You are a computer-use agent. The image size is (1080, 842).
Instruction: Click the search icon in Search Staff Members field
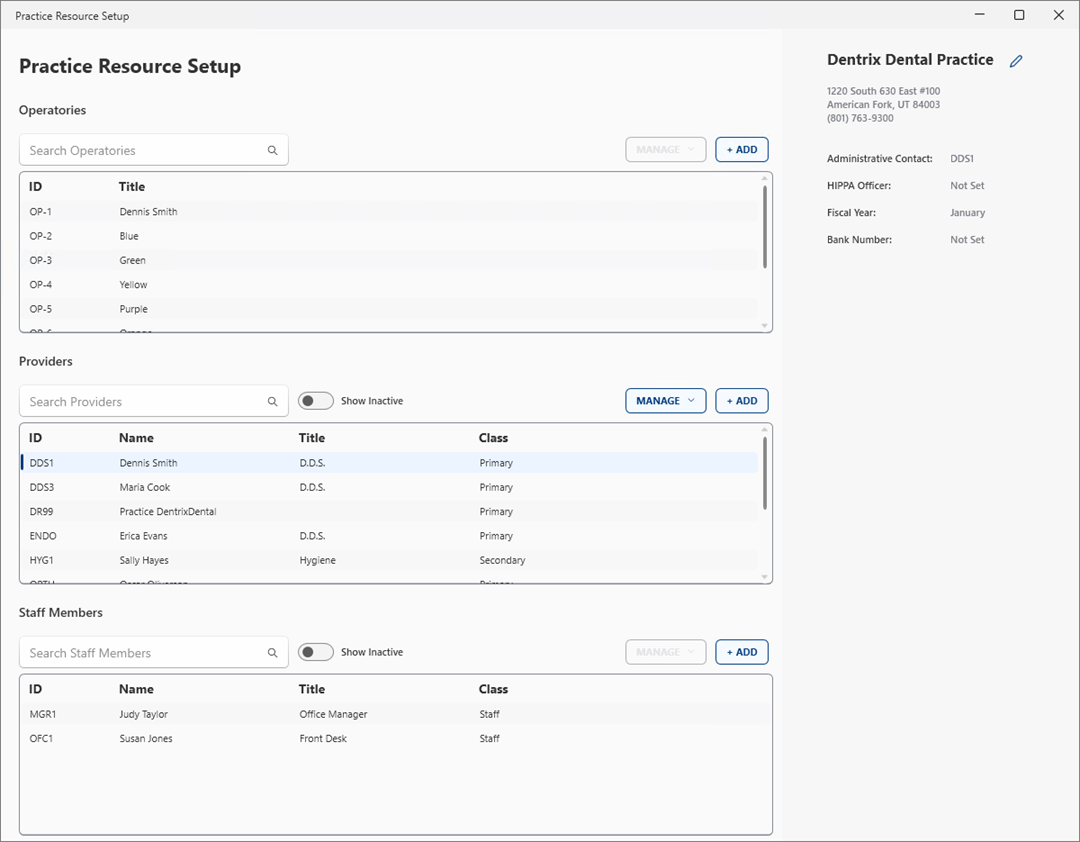click(x=272, y=651)
